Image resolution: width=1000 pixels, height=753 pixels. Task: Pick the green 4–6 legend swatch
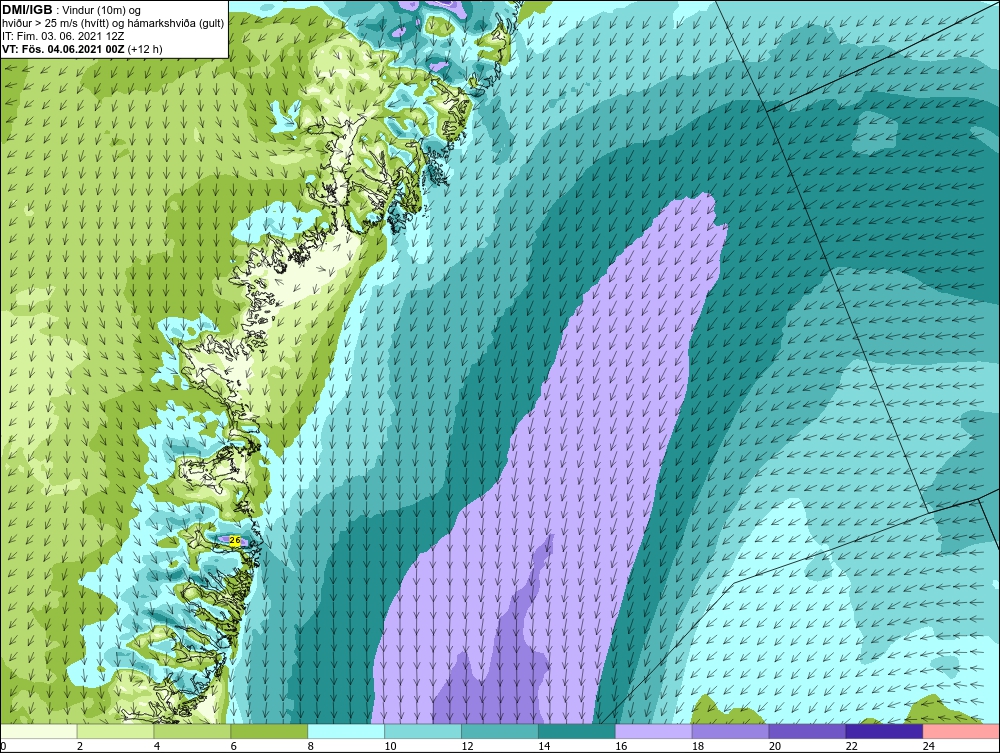192,731
